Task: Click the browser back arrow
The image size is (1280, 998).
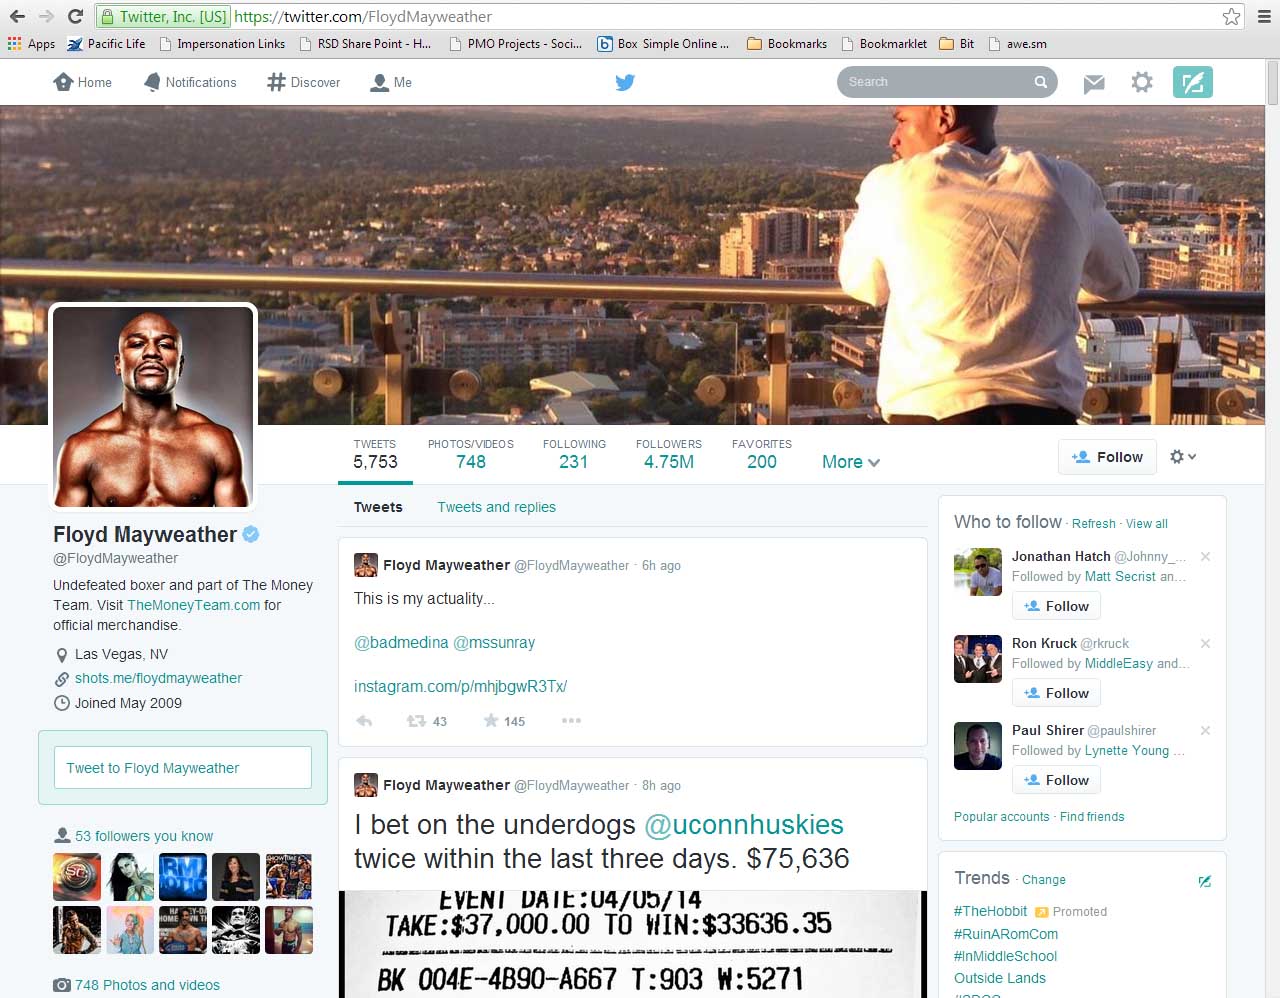Action: [17, 16]
